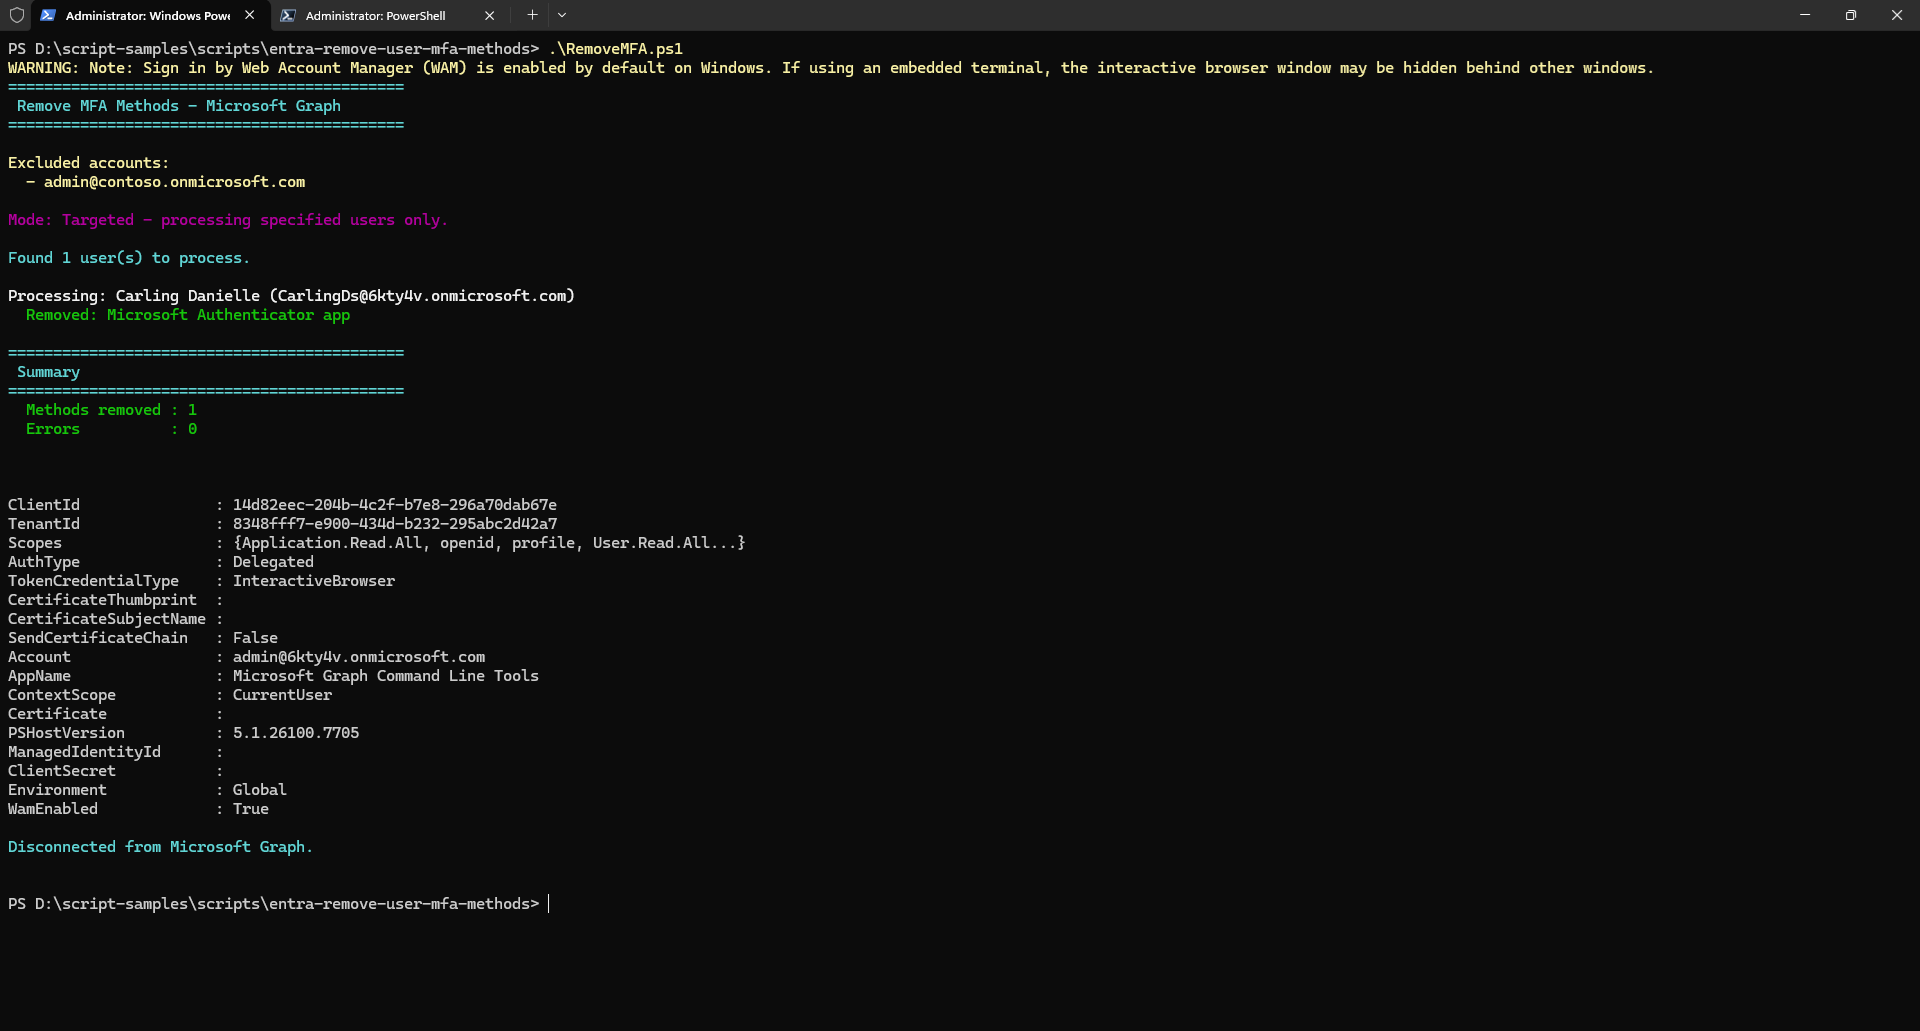Switch to the Administrator: PowerShell tab
Screen dimensions: 1920x1031
(375, 15)
